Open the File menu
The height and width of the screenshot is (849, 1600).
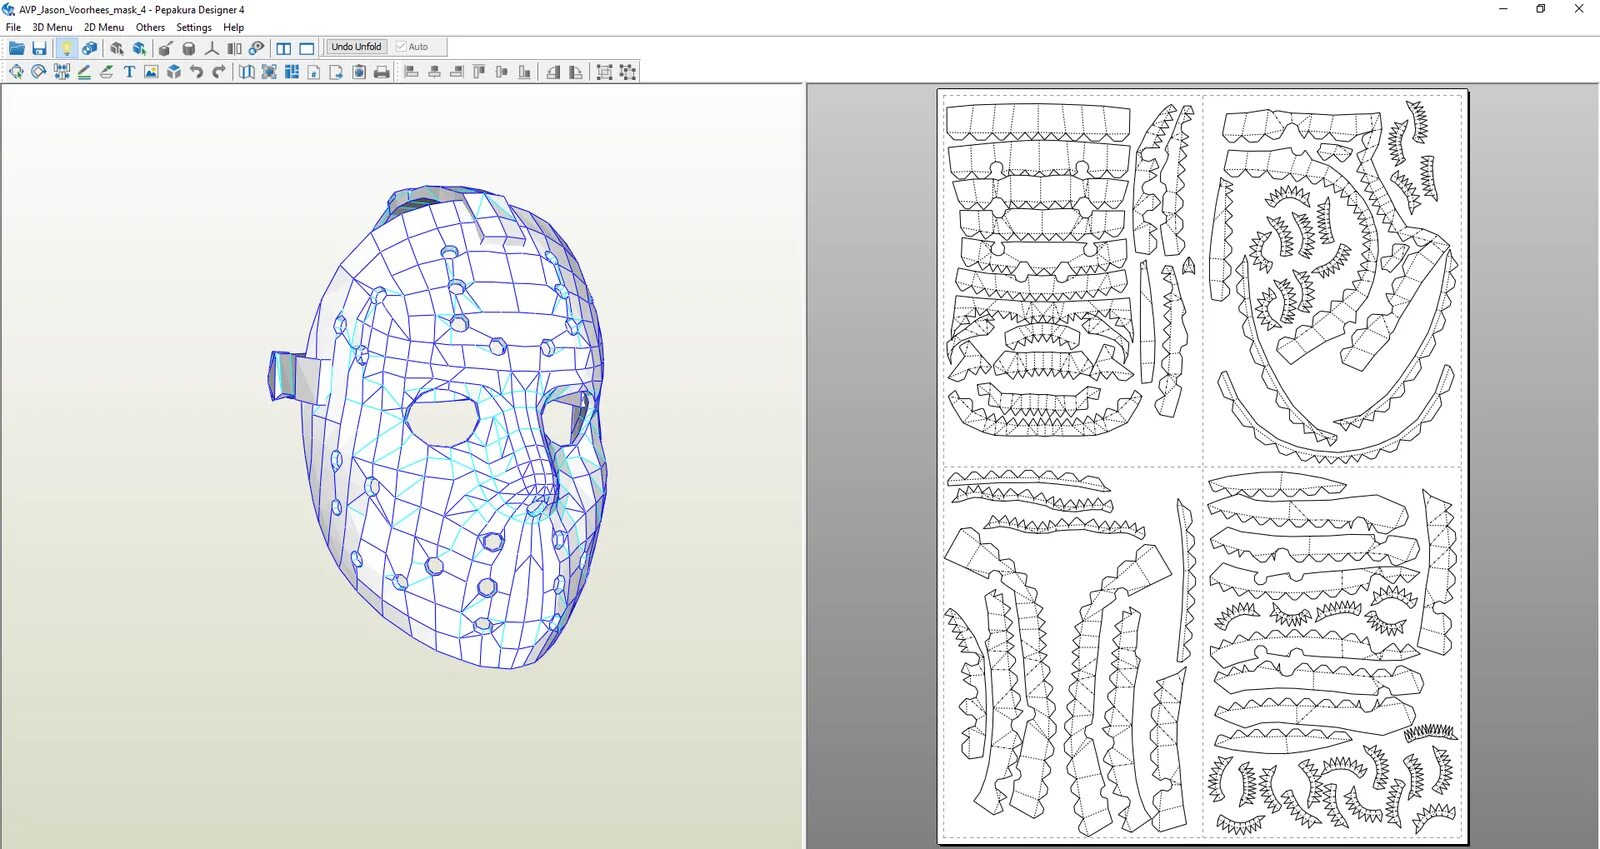coord(13,28)
